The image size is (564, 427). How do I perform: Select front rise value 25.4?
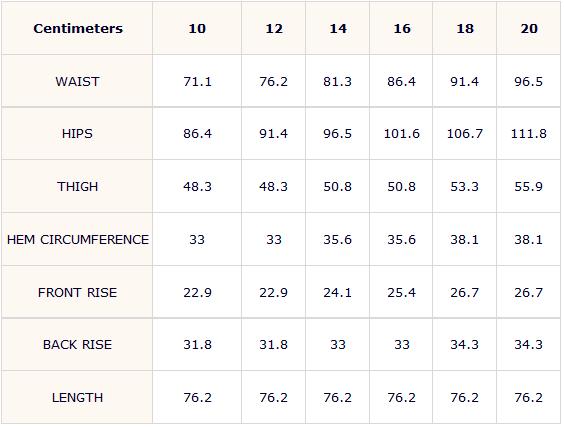[x=401, y=292]
